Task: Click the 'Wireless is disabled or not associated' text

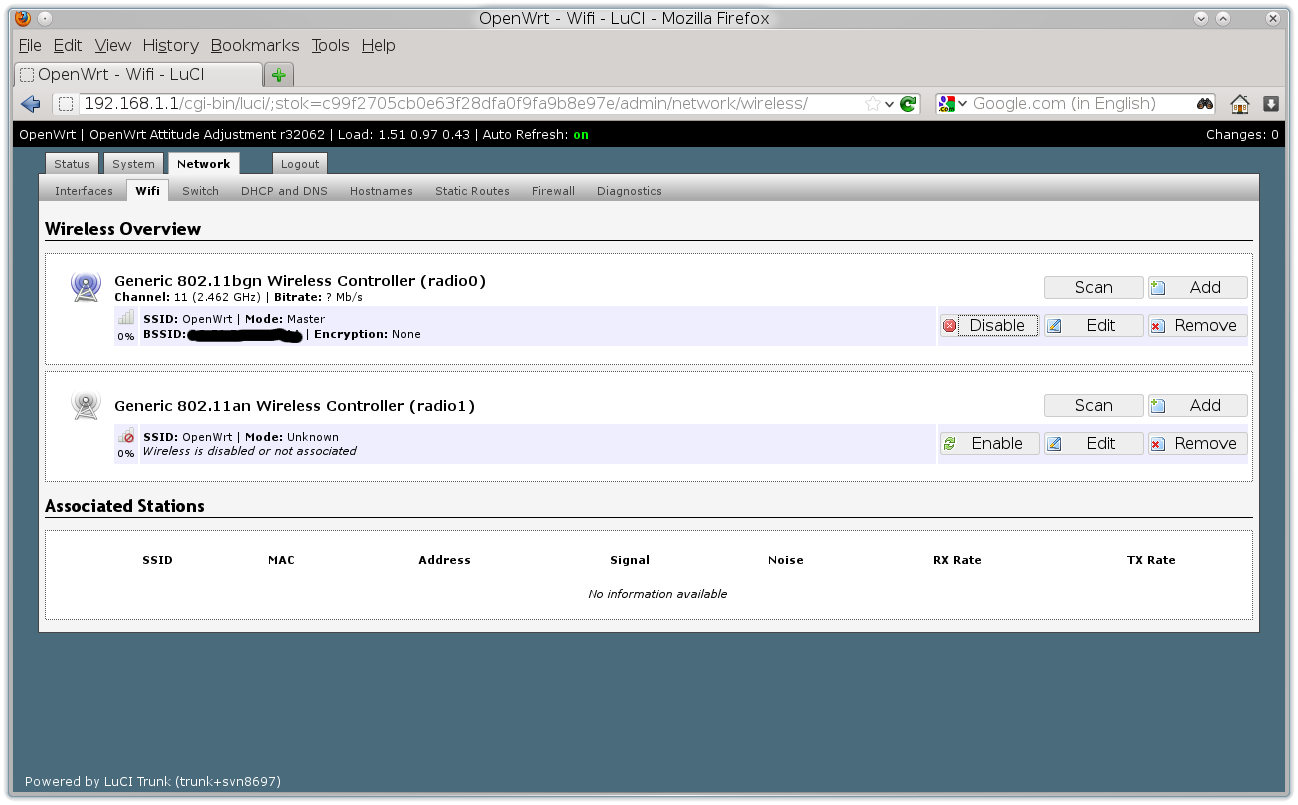Action: pos(249,451)
